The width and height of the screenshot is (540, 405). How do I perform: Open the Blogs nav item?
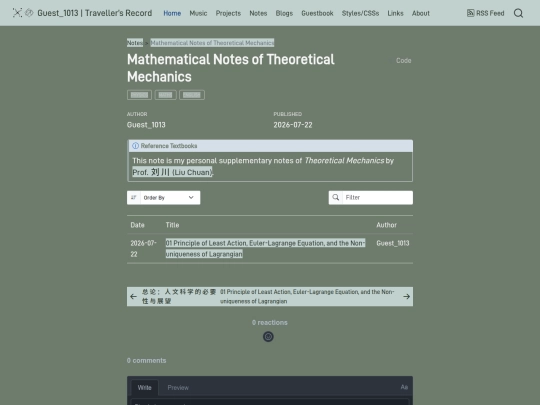click(284, 13)
